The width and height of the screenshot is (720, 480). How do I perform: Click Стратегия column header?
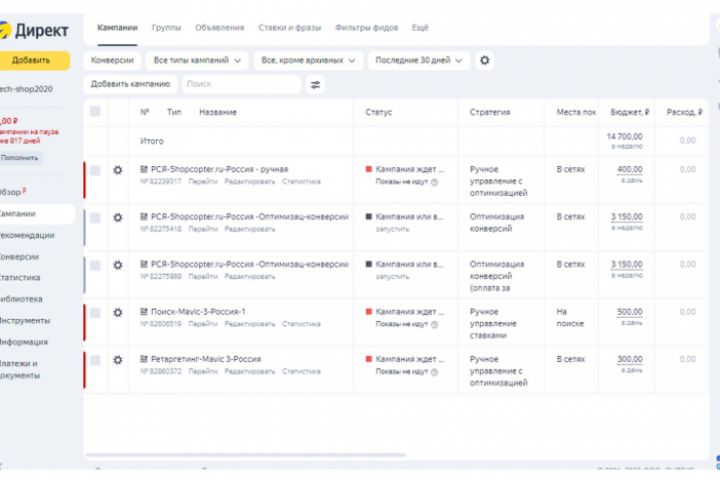(x=489, y=112)
